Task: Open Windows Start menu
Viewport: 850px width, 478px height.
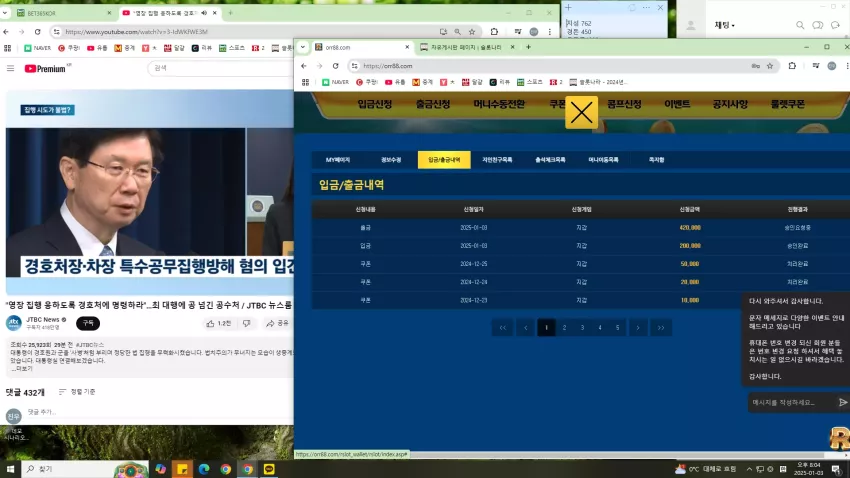Action: 10,469
